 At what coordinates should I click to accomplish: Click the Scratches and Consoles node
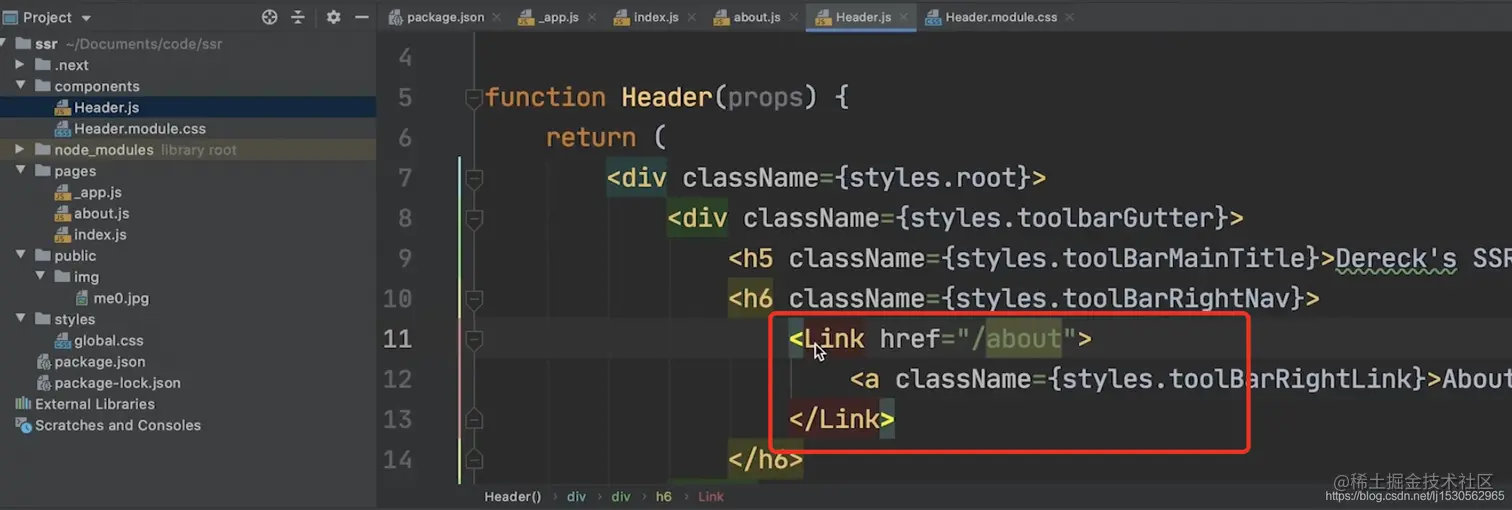click(118, 425)
